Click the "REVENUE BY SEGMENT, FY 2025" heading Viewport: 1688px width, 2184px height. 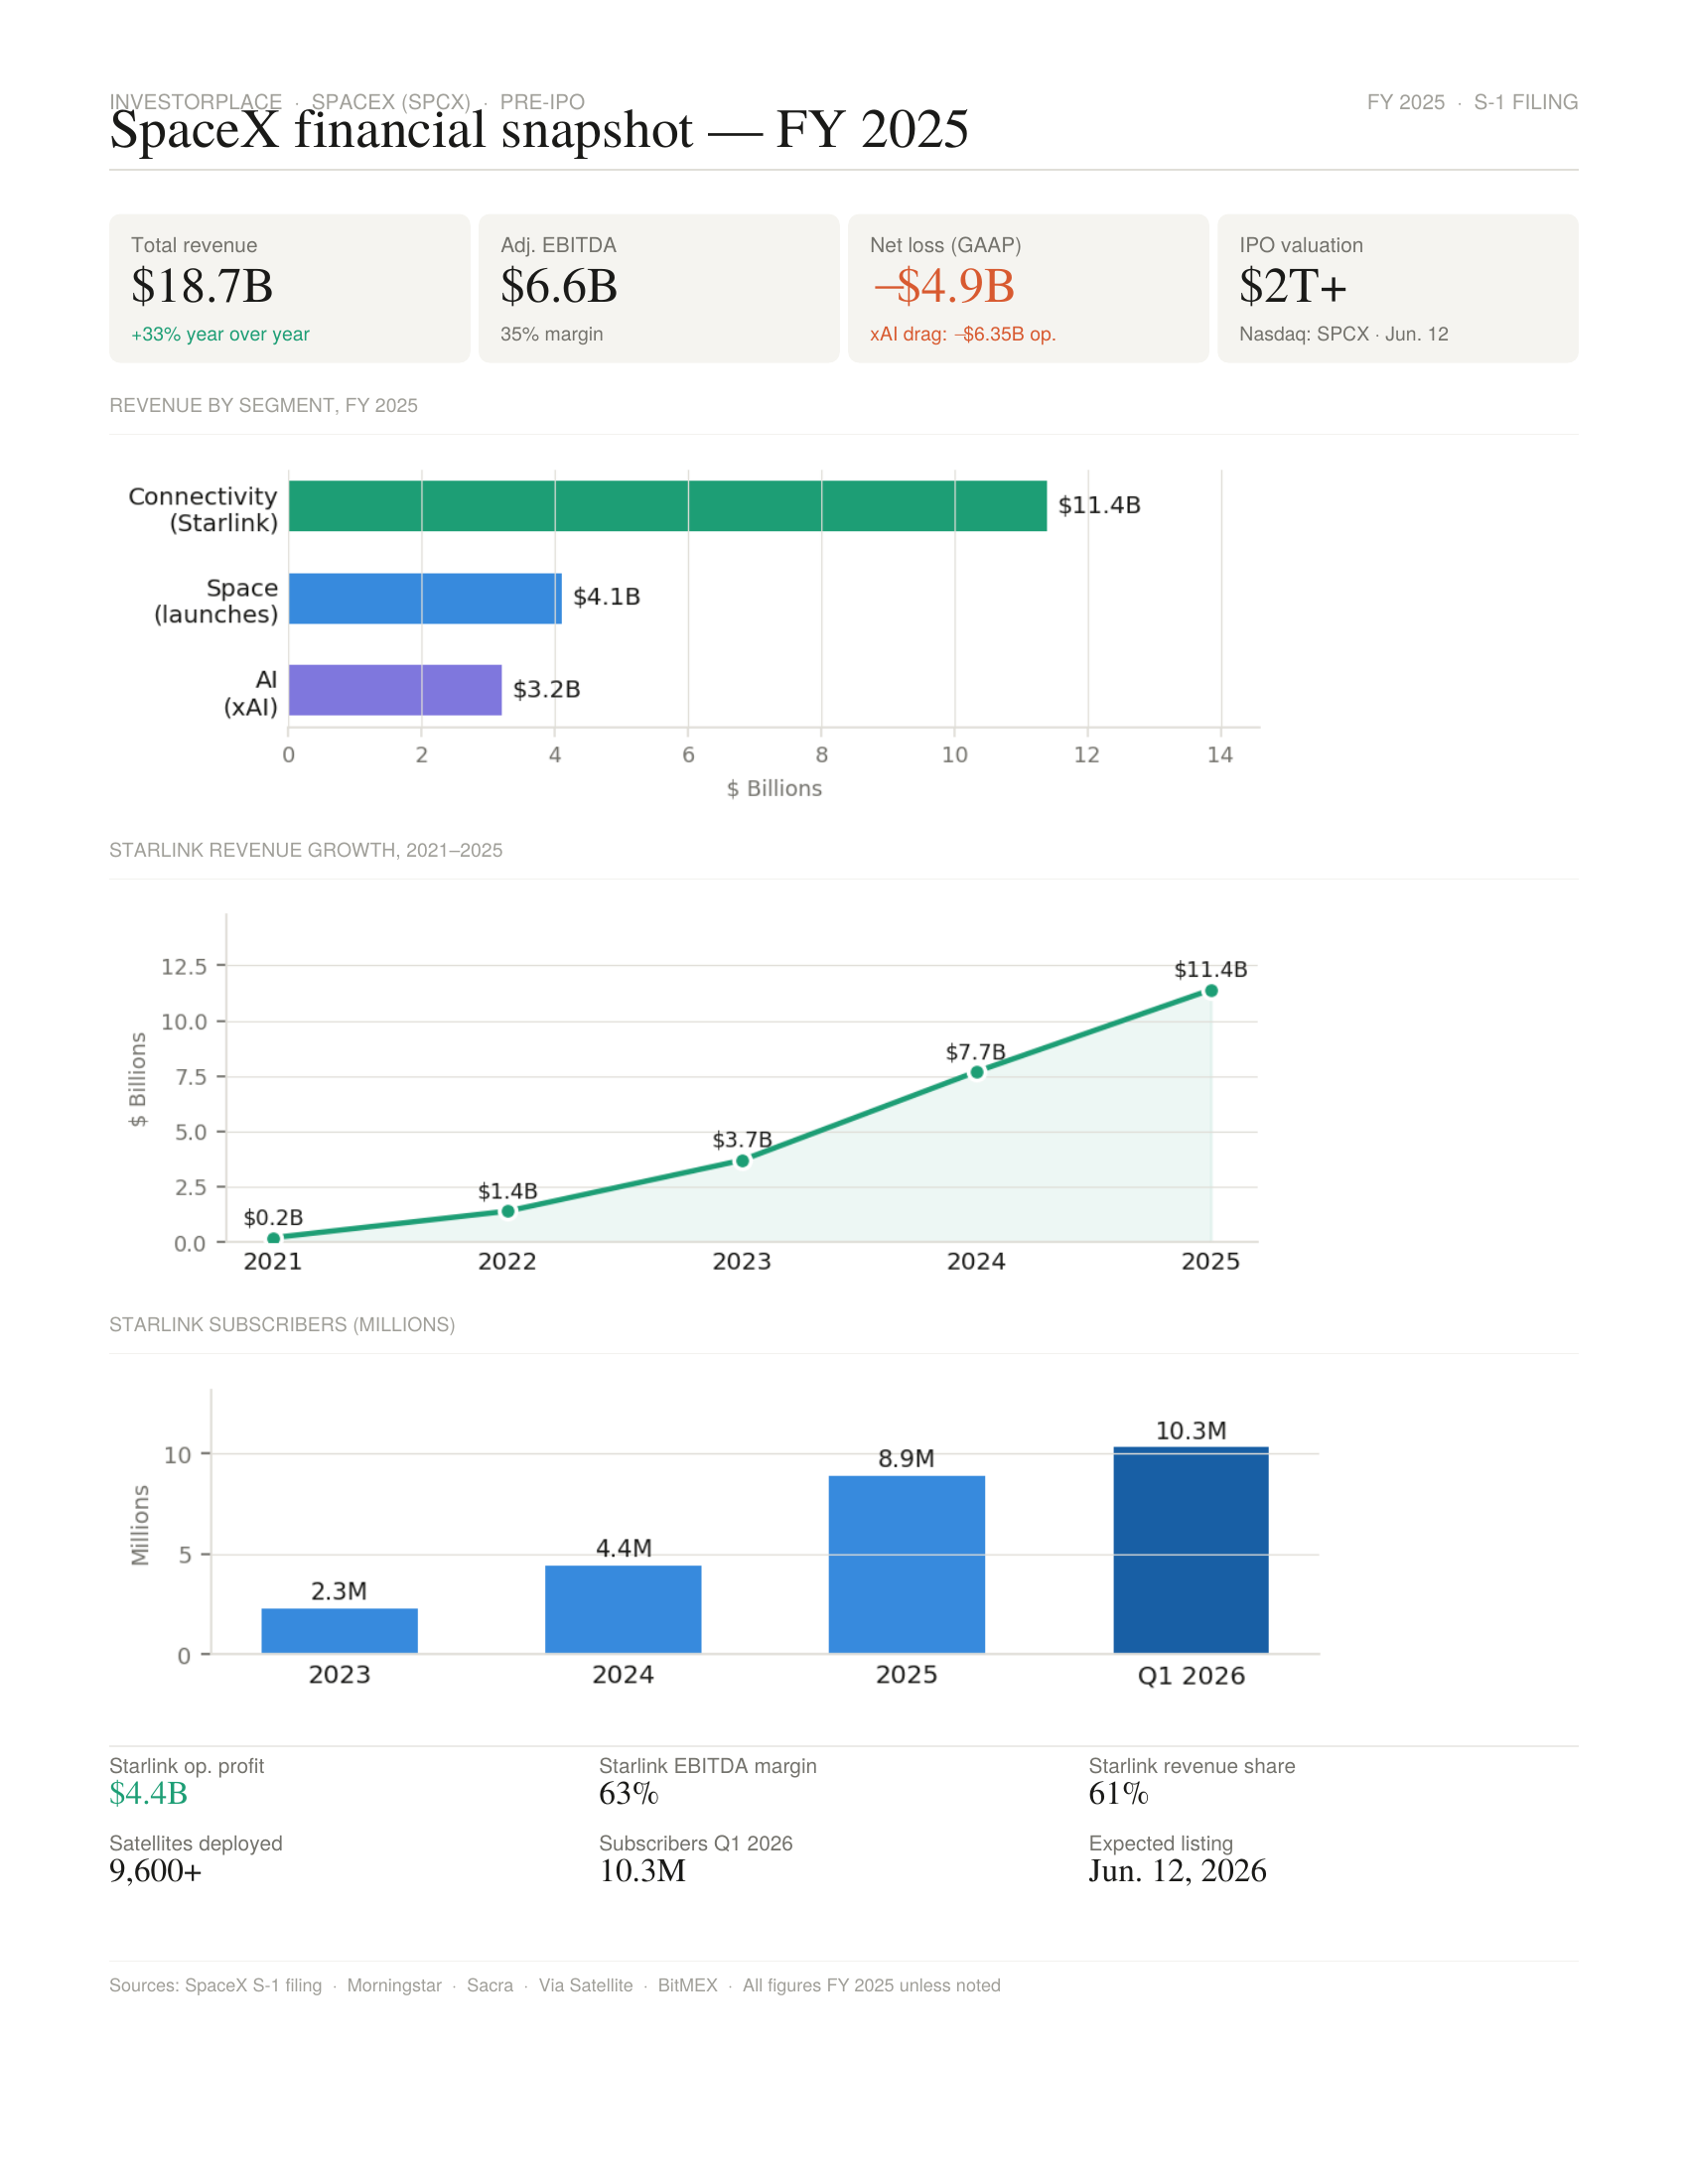[263, 405]
